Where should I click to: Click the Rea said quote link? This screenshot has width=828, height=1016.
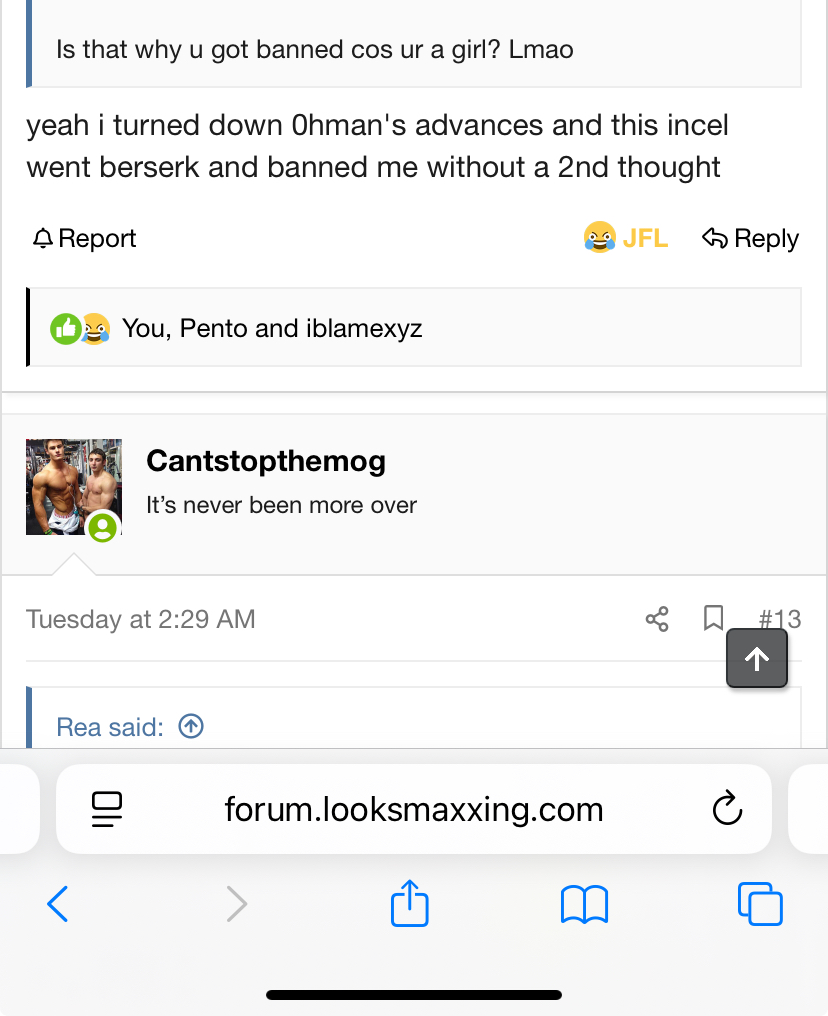click(x=109, y=727)
